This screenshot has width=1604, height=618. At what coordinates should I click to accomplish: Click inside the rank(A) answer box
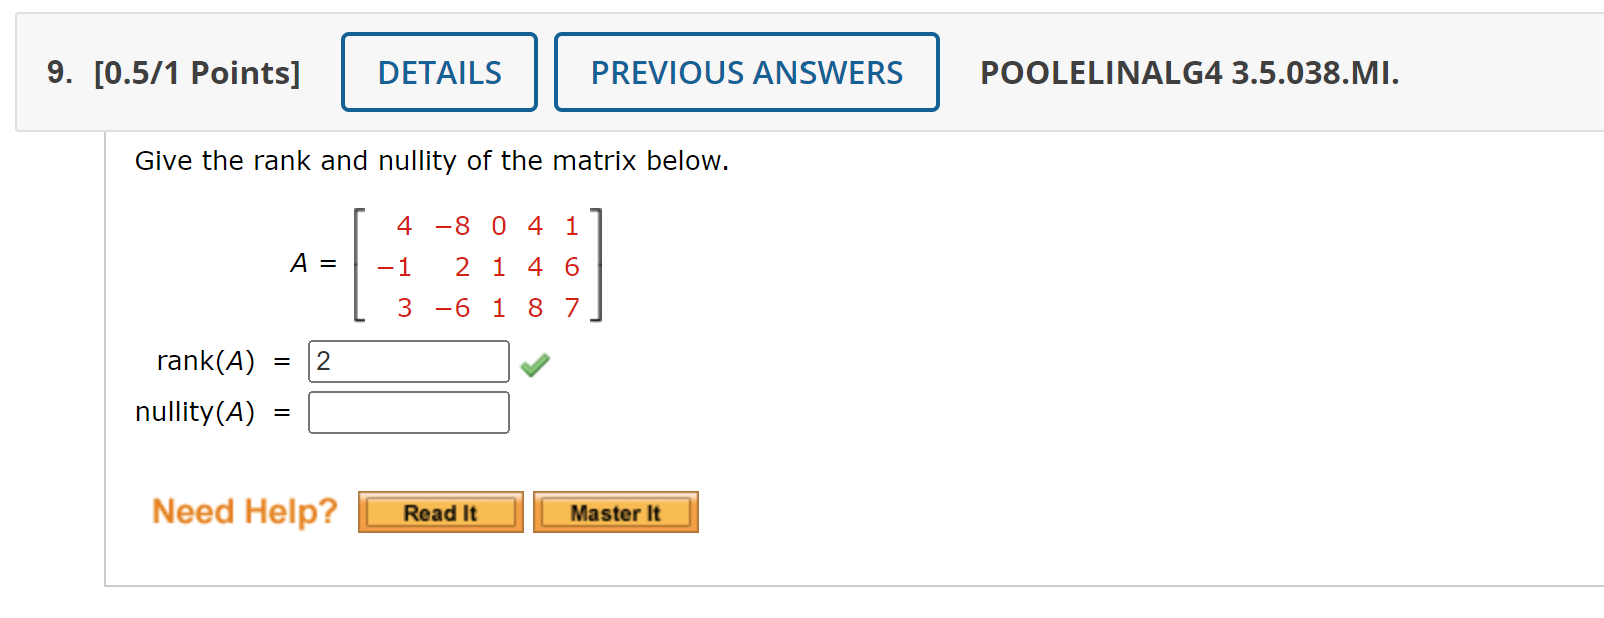[408, 360]
